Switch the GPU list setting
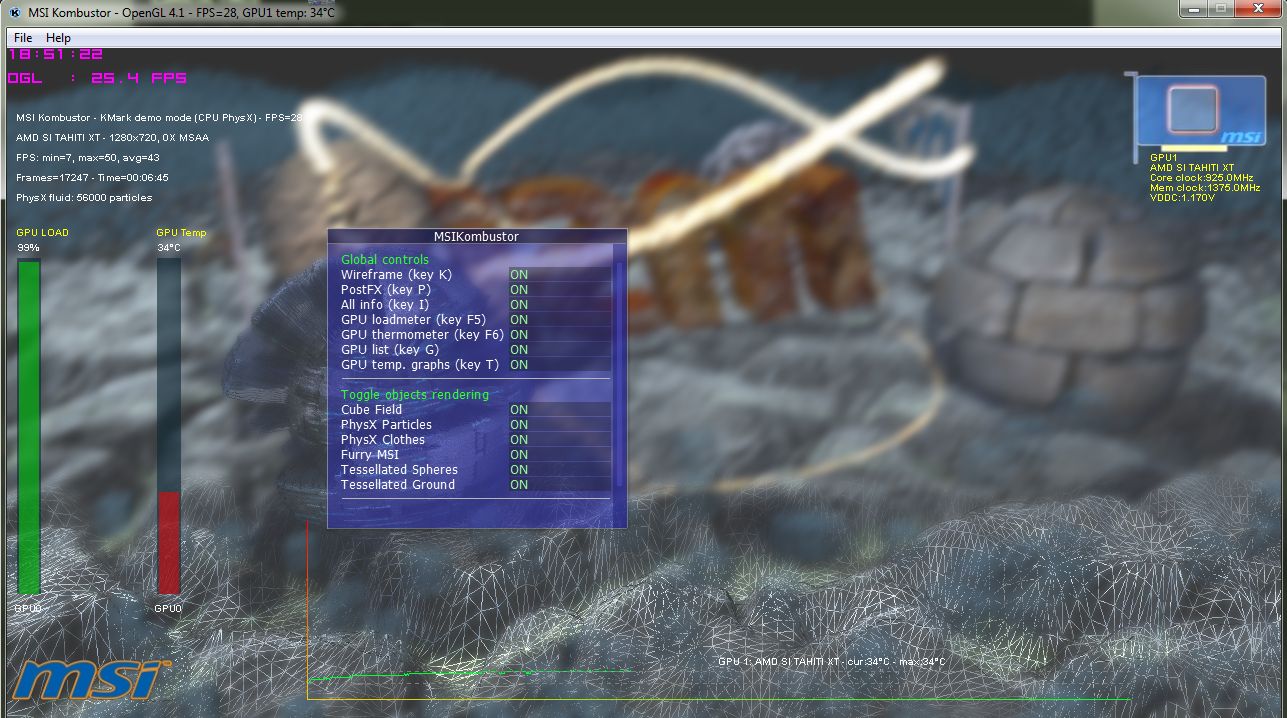 519,350
